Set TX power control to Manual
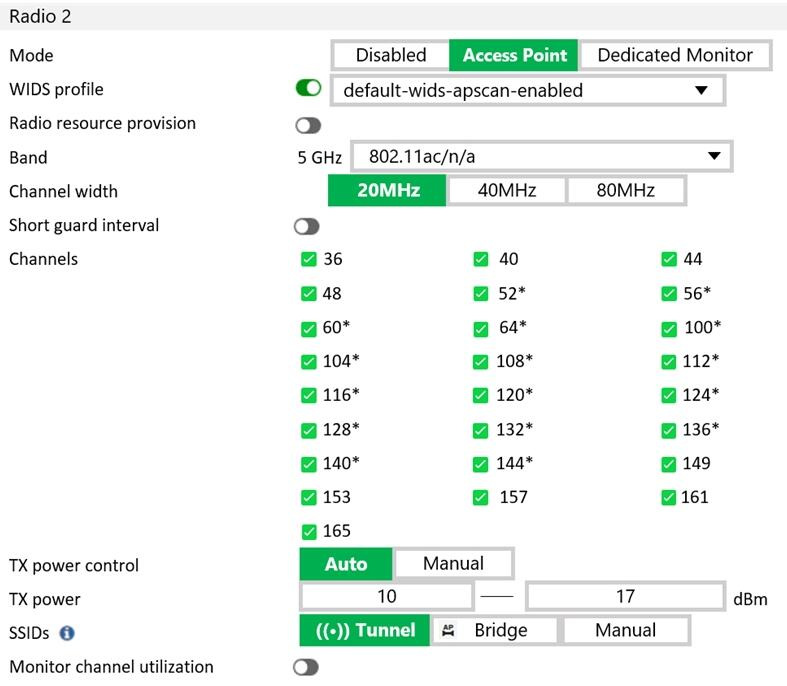The image size is (787, 686). [453, 564]
